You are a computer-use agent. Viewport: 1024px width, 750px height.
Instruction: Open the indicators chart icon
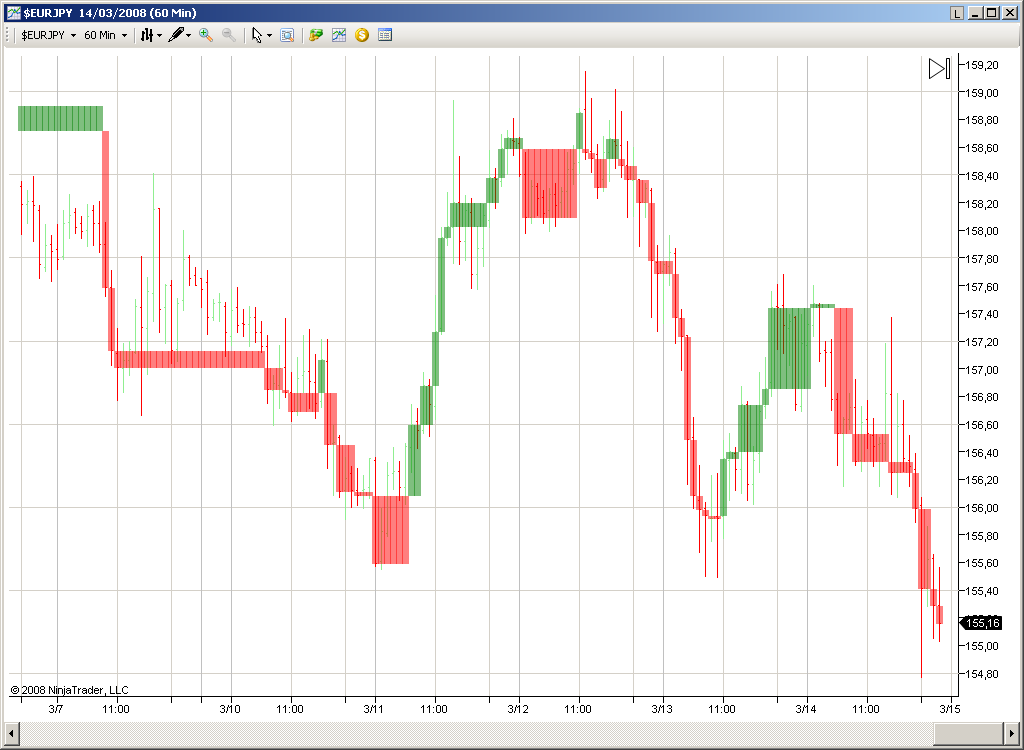coord(339,35)
